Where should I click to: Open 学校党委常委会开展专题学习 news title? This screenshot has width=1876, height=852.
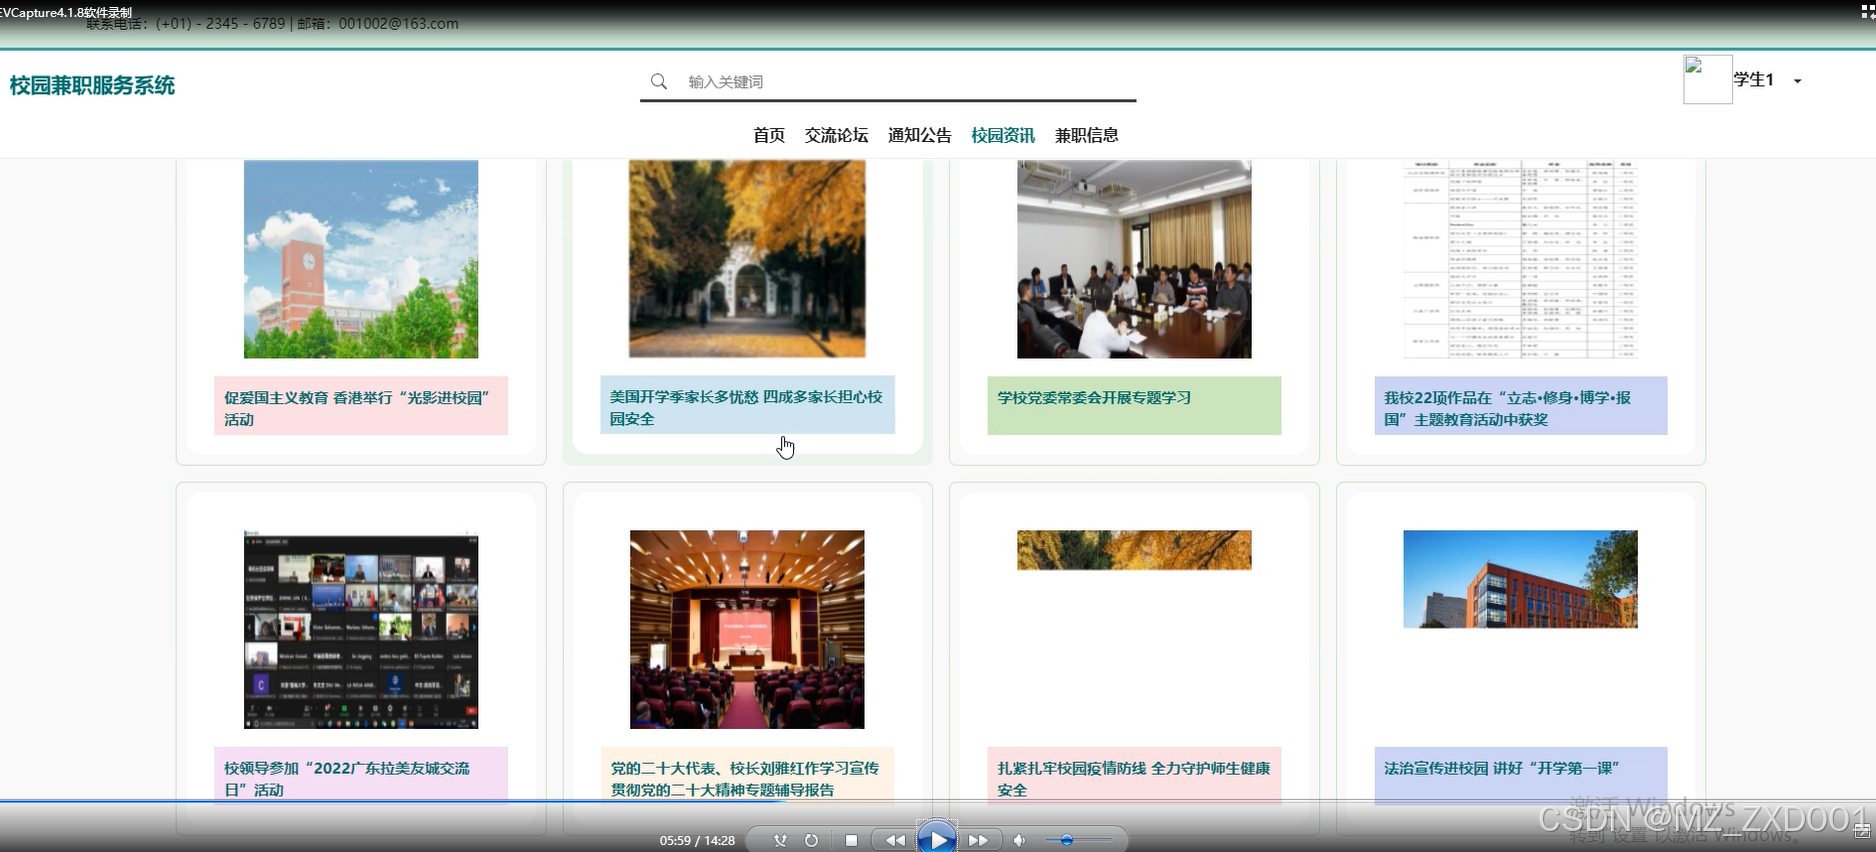[1134, 406]
